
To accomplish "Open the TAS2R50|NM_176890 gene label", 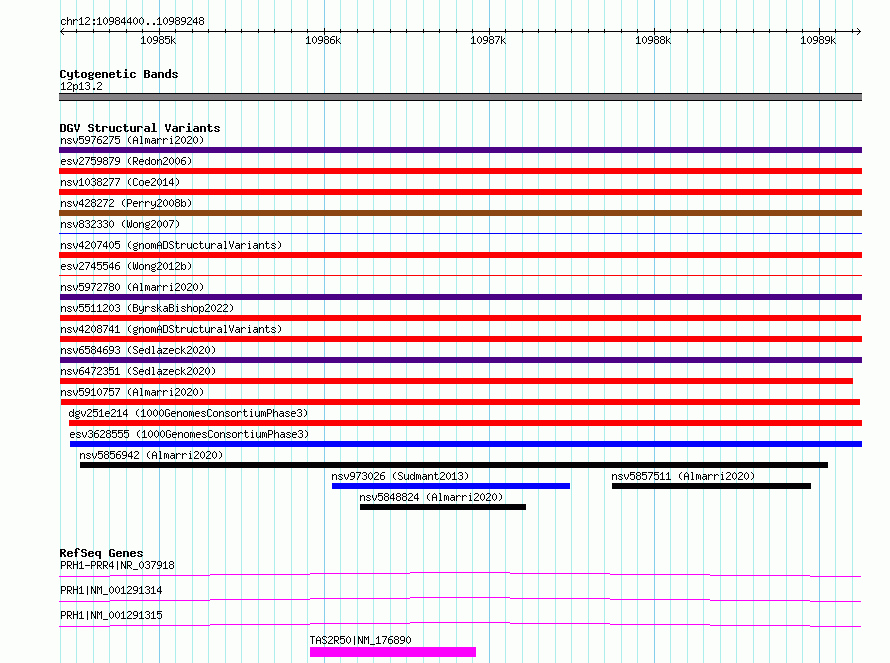I will tap(360, 640).
